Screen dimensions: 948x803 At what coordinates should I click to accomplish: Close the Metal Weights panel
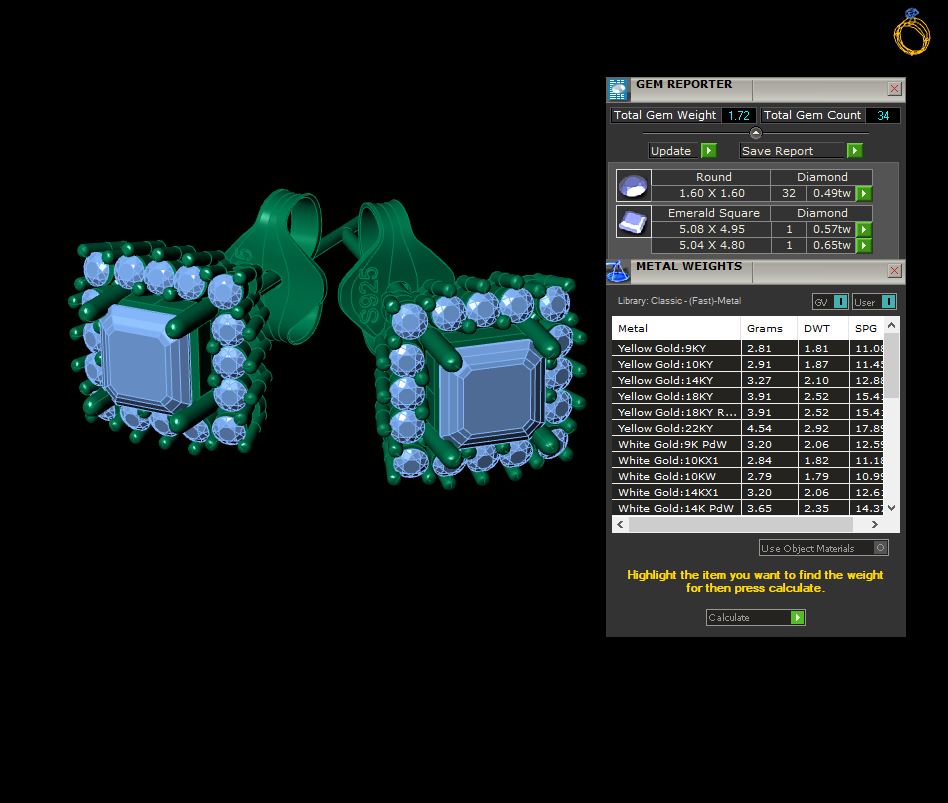pos(894,270)
